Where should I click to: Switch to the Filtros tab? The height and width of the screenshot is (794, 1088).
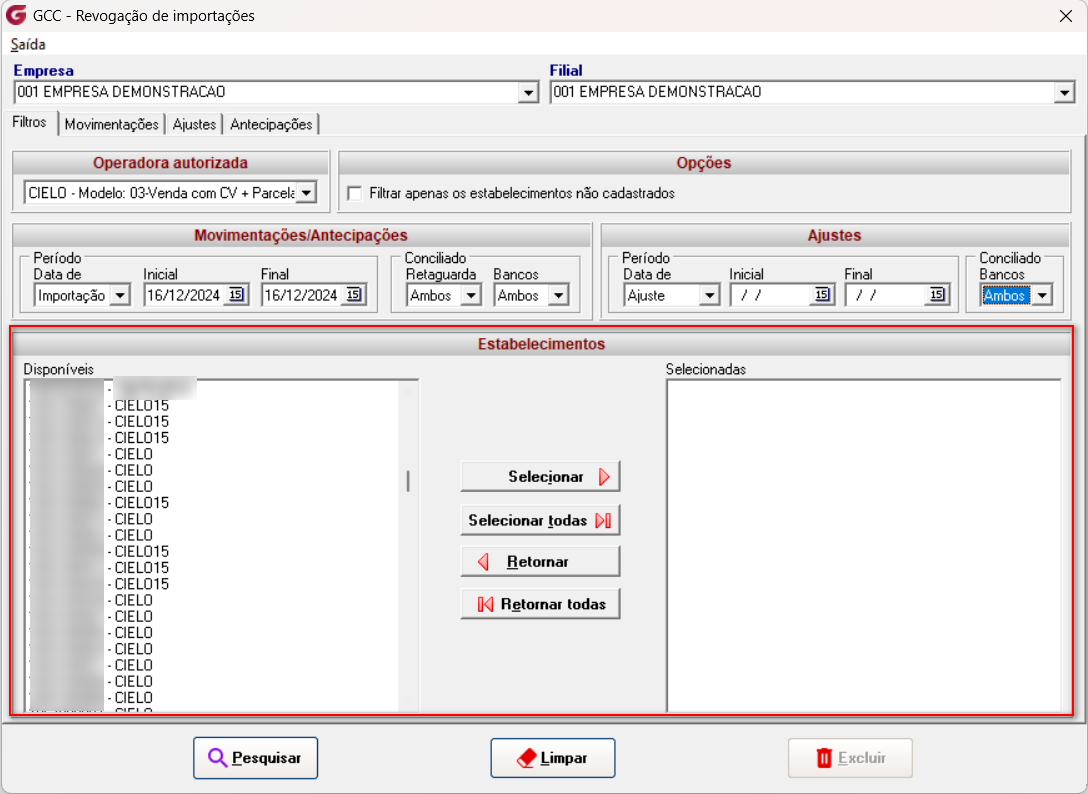[30, 122]
